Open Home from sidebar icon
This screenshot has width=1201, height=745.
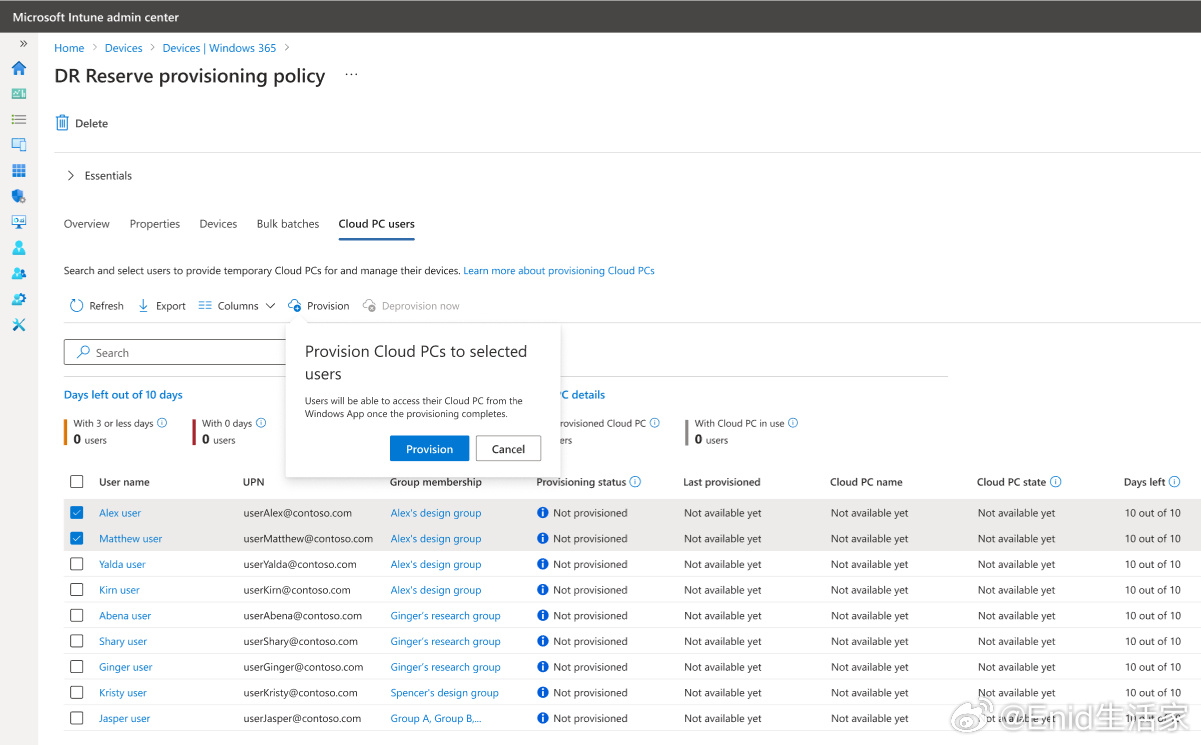(18, 69)
